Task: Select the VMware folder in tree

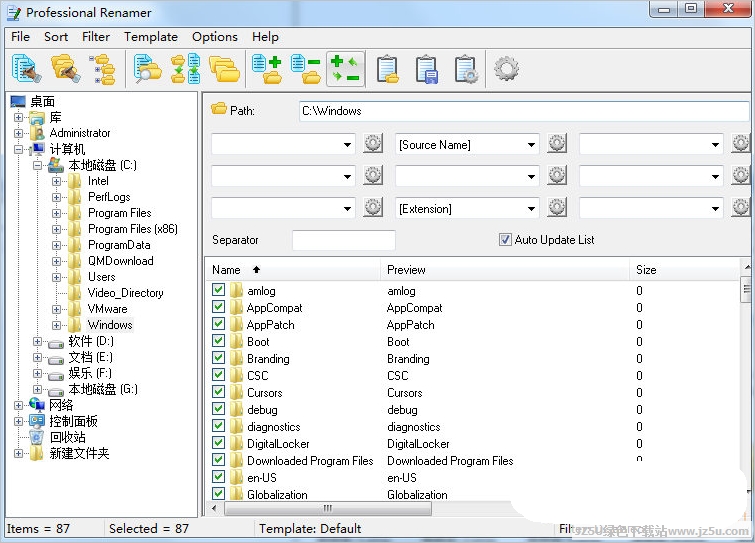Action: [x=107, y=309]
